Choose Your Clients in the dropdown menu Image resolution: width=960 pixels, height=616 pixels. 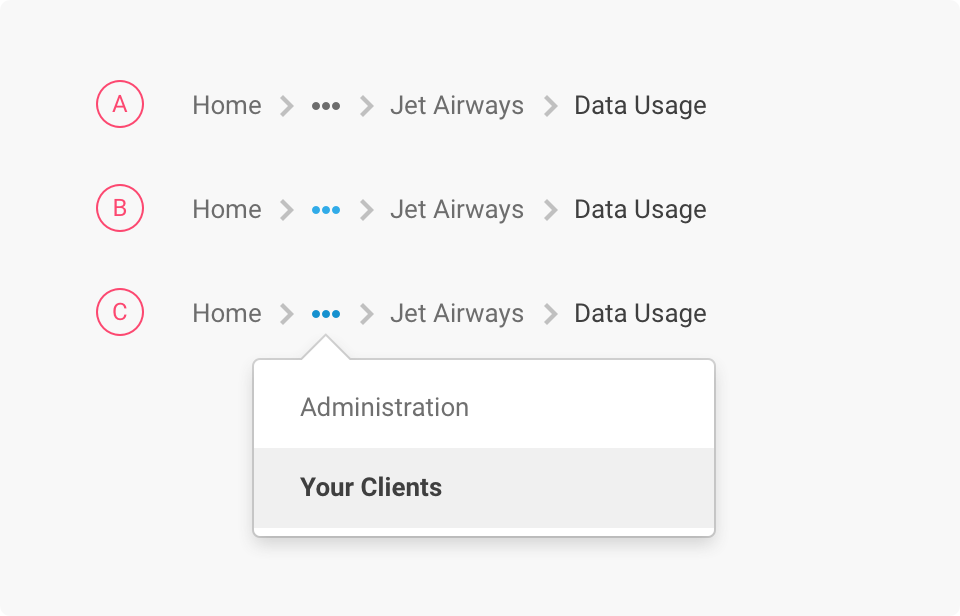pos(484,488)
